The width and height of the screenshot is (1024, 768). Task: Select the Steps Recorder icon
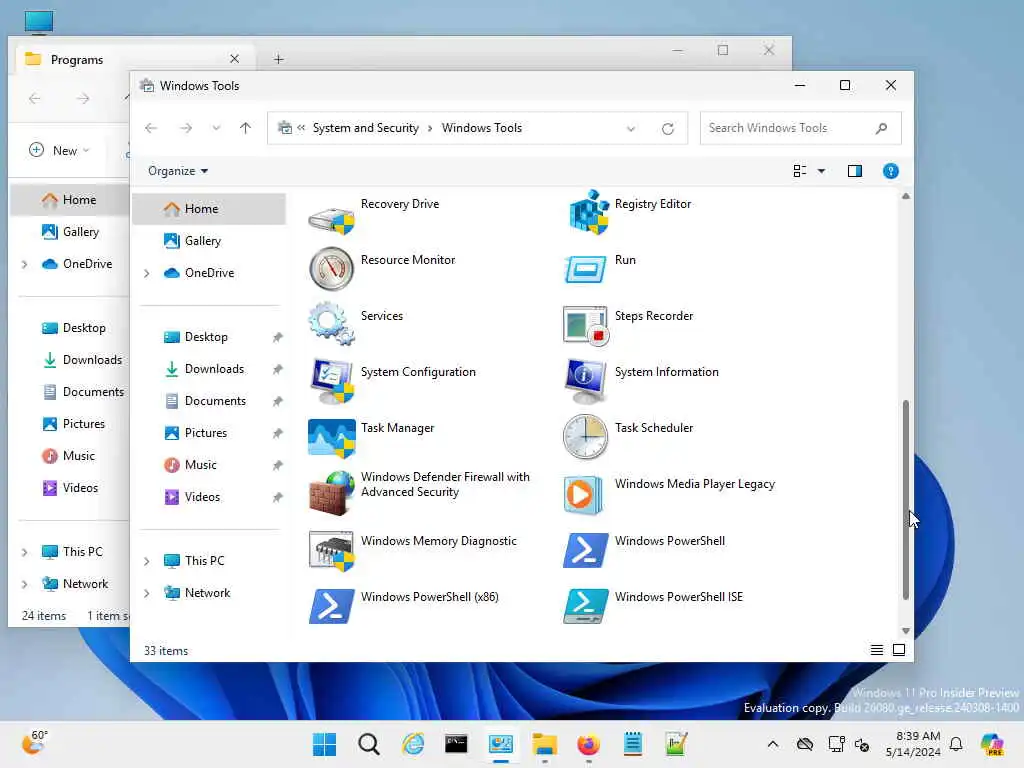click(x=585, y=325)
